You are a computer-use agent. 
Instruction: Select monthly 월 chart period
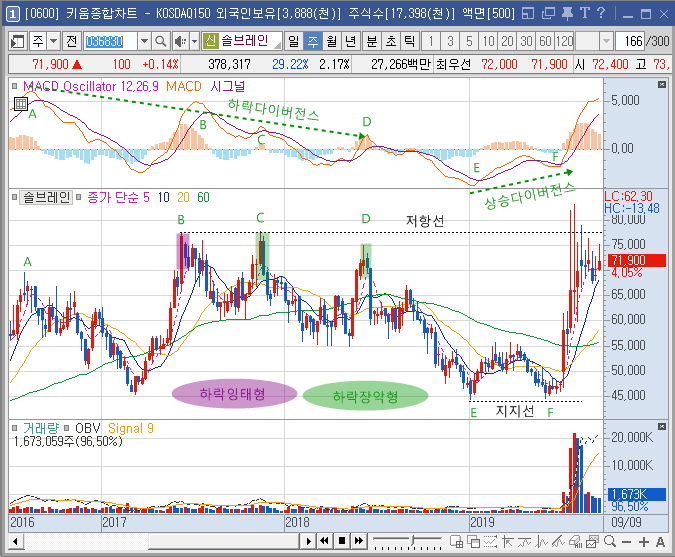click(x=331, y=41)
